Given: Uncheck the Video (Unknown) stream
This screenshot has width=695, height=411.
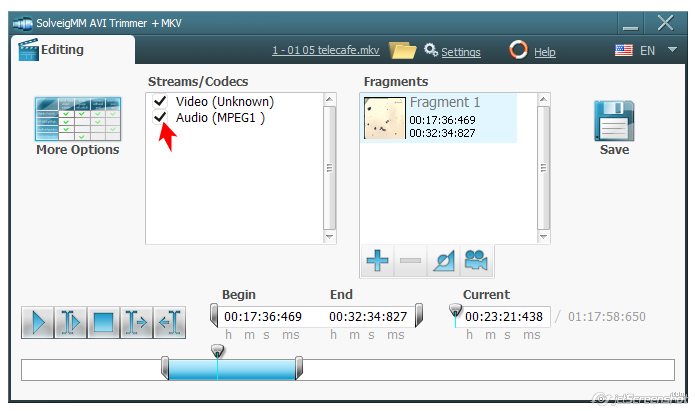Looking at the screenshot, I should 160,101.
